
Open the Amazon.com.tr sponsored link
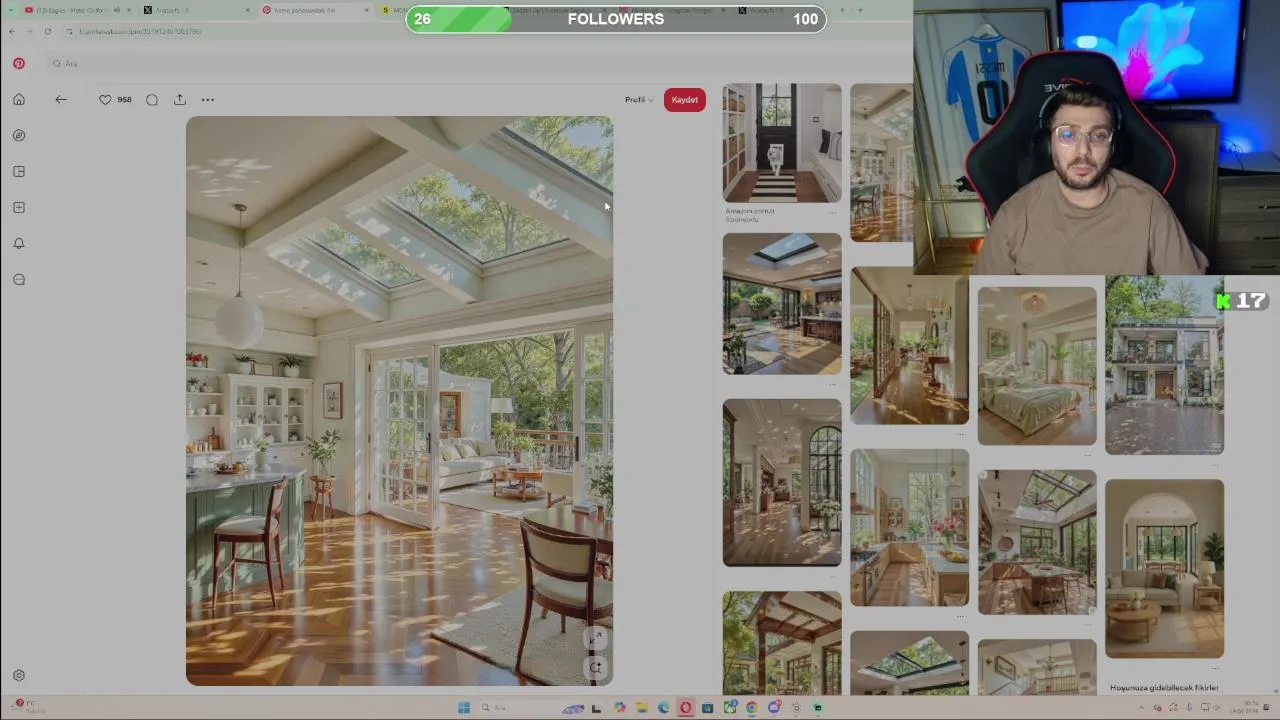coord(750,211)
